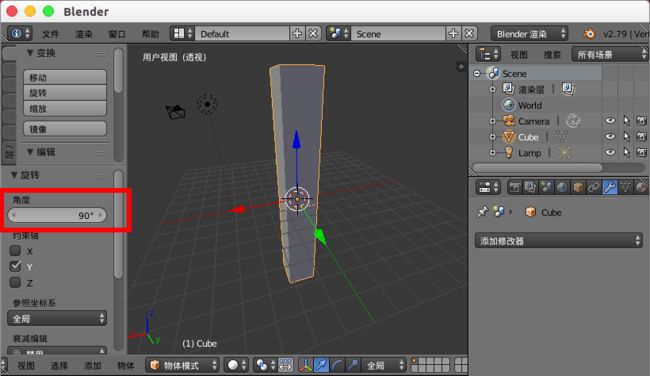Open the World properties tab icon
Viewport: 650px width, 376px height.
(x=562, y=187)
